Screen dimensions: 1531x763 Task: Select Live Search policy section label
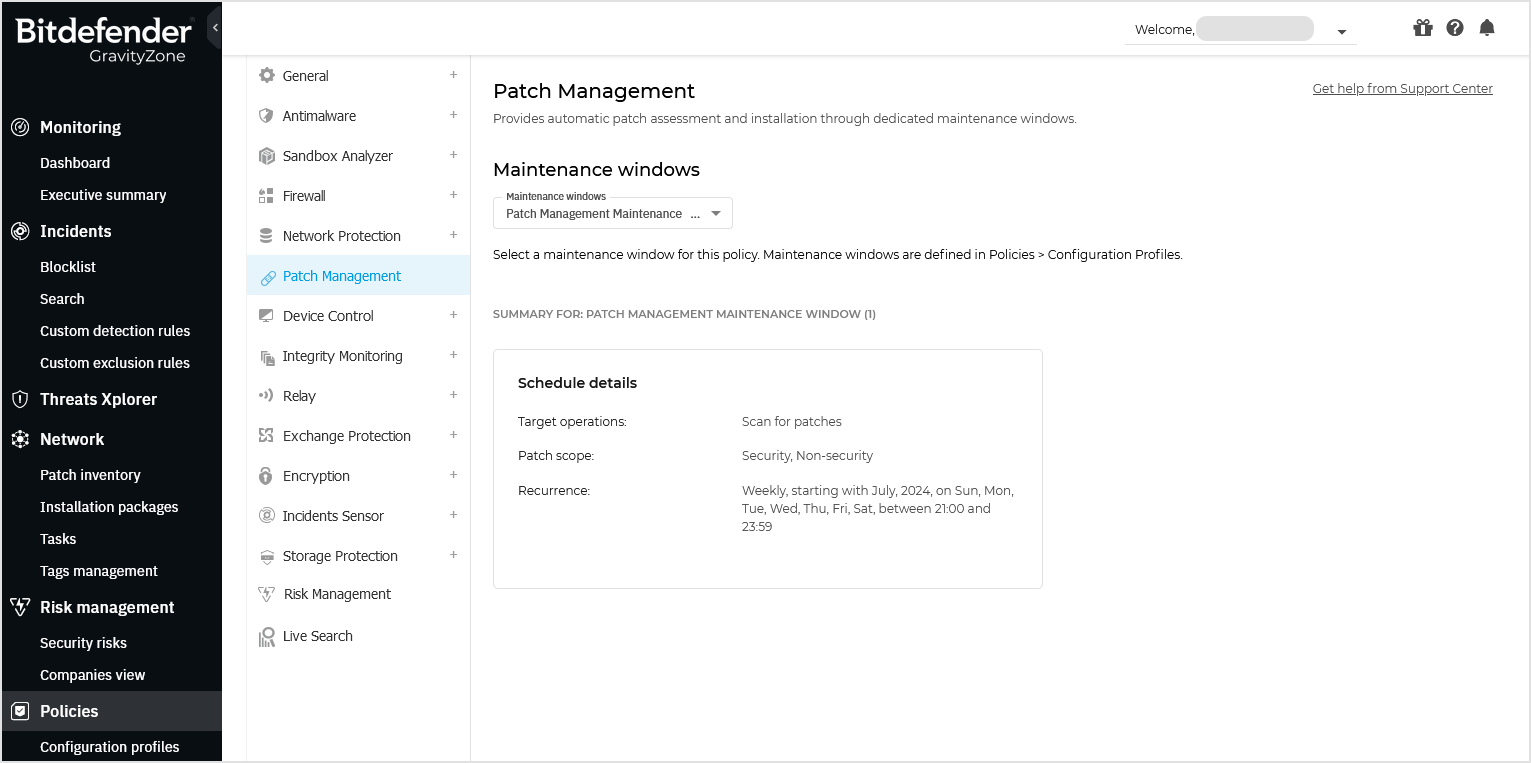[x=318, y=636]
